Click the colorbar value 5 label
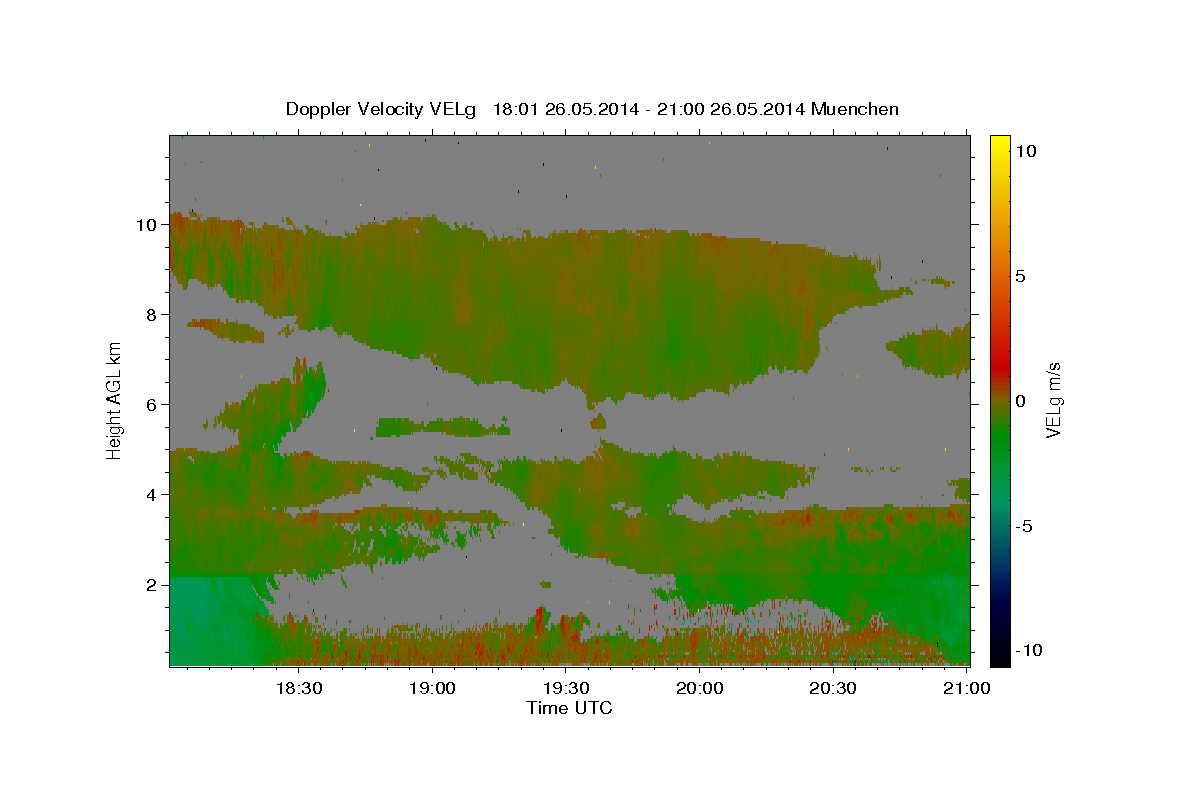Viewport: 1200px width, 800px height. (x=1021, y=276)
